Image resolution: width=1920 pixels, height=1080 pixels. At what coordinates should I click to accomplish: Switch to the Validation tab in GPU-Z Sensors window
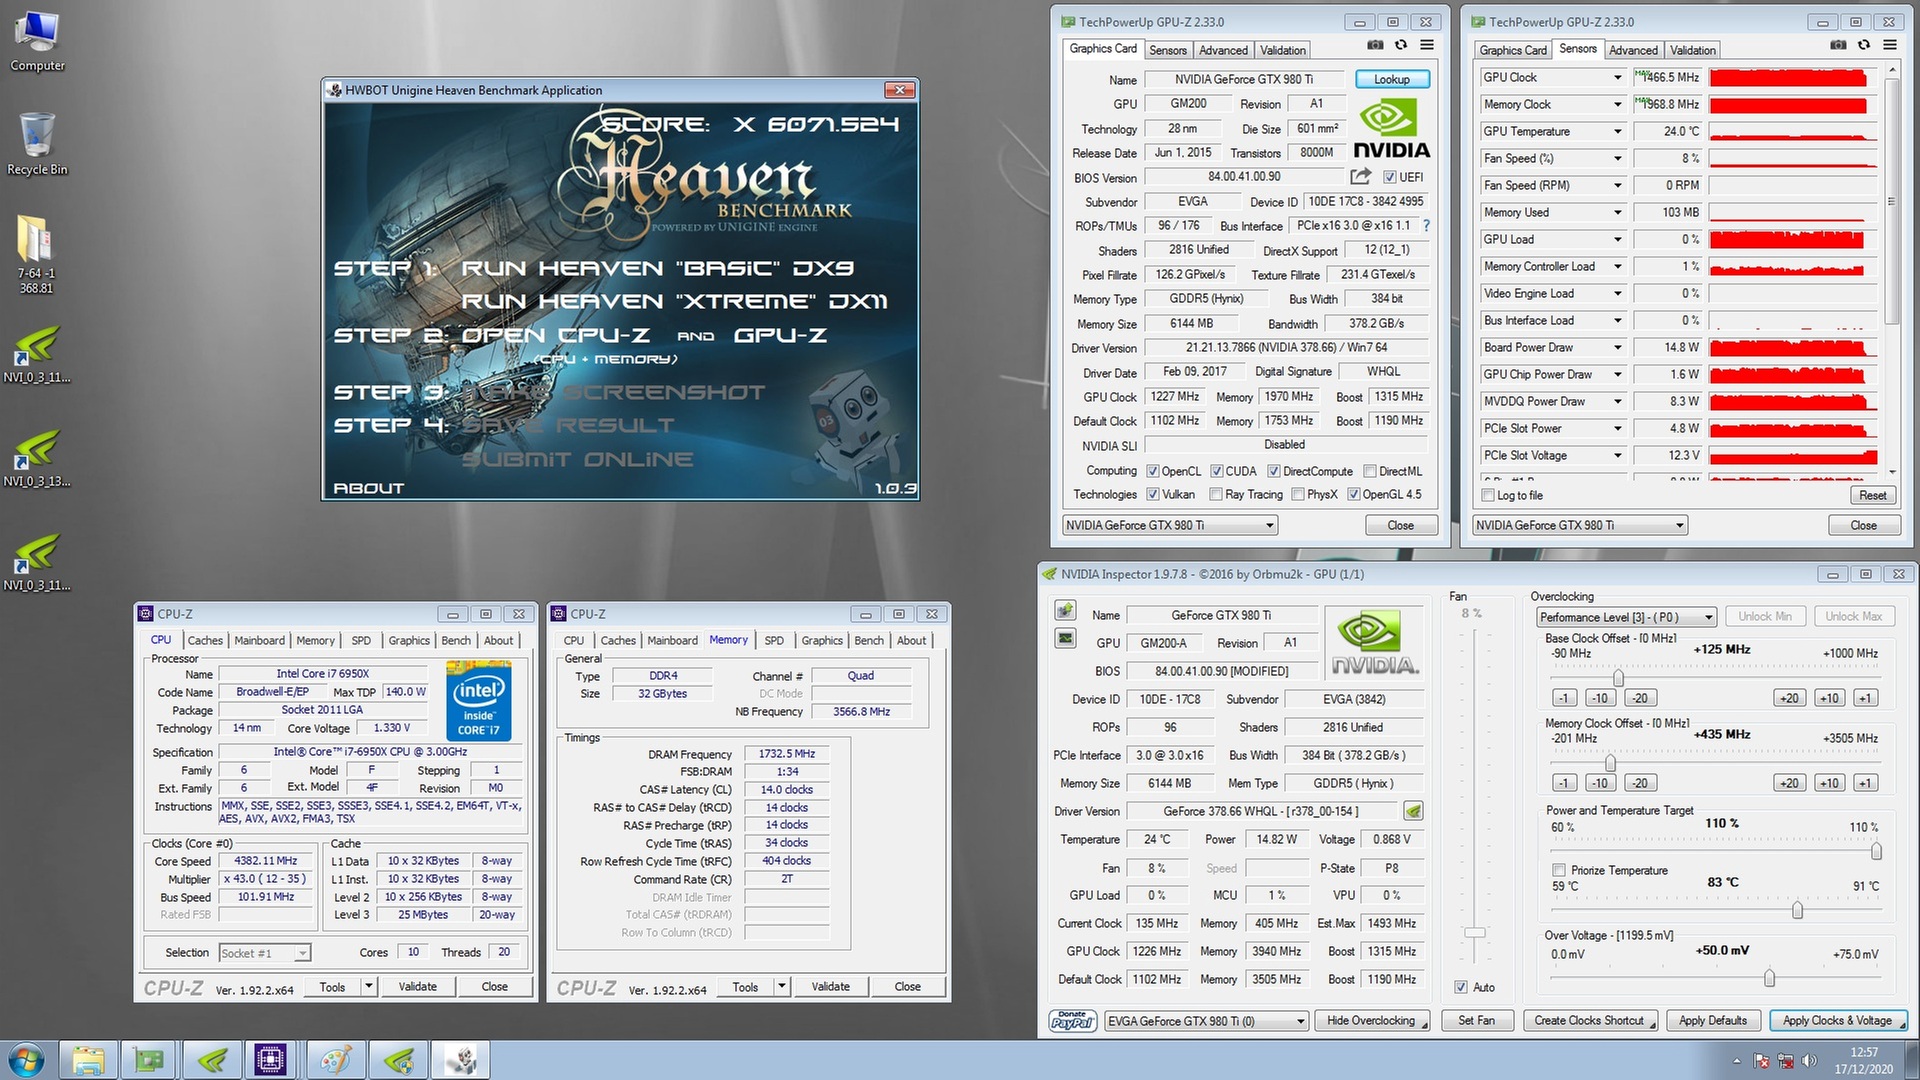coord(1692,50)
